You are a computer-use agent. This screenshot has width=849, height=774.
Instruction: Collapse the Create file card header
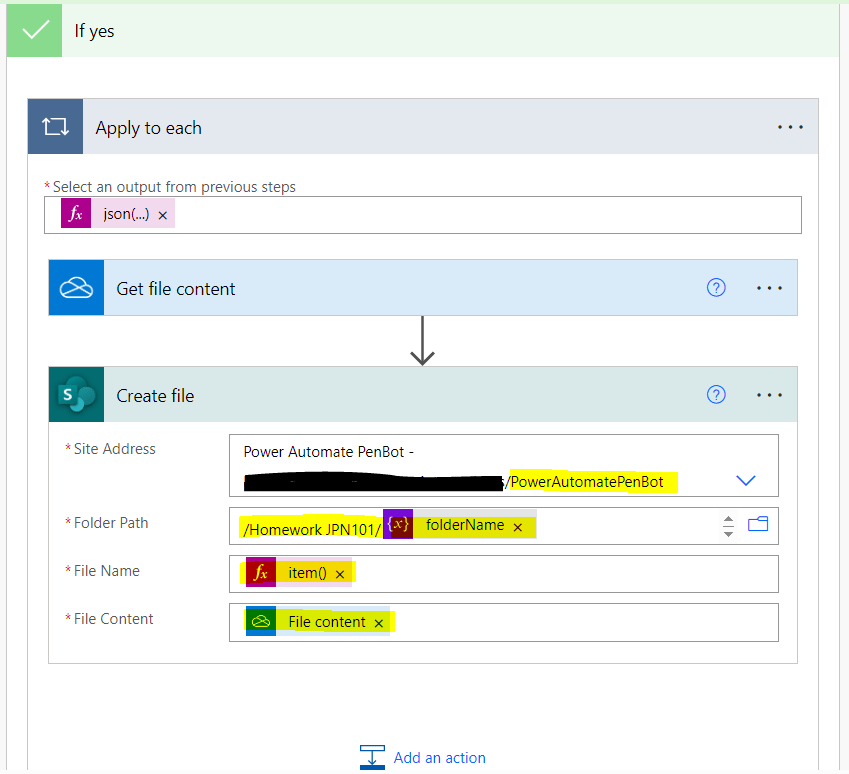pyautogui.click(x=400, y=395)
